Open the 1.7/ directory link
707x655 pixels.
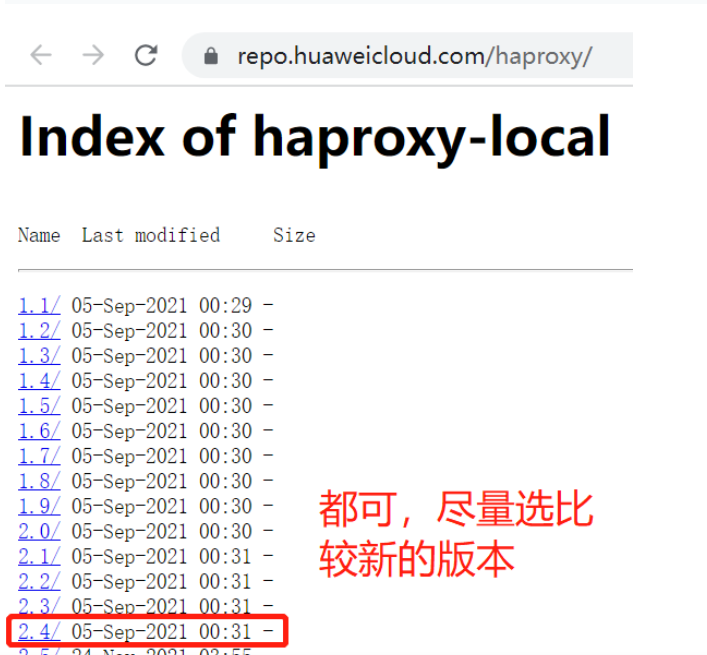[x=39, y=456]
